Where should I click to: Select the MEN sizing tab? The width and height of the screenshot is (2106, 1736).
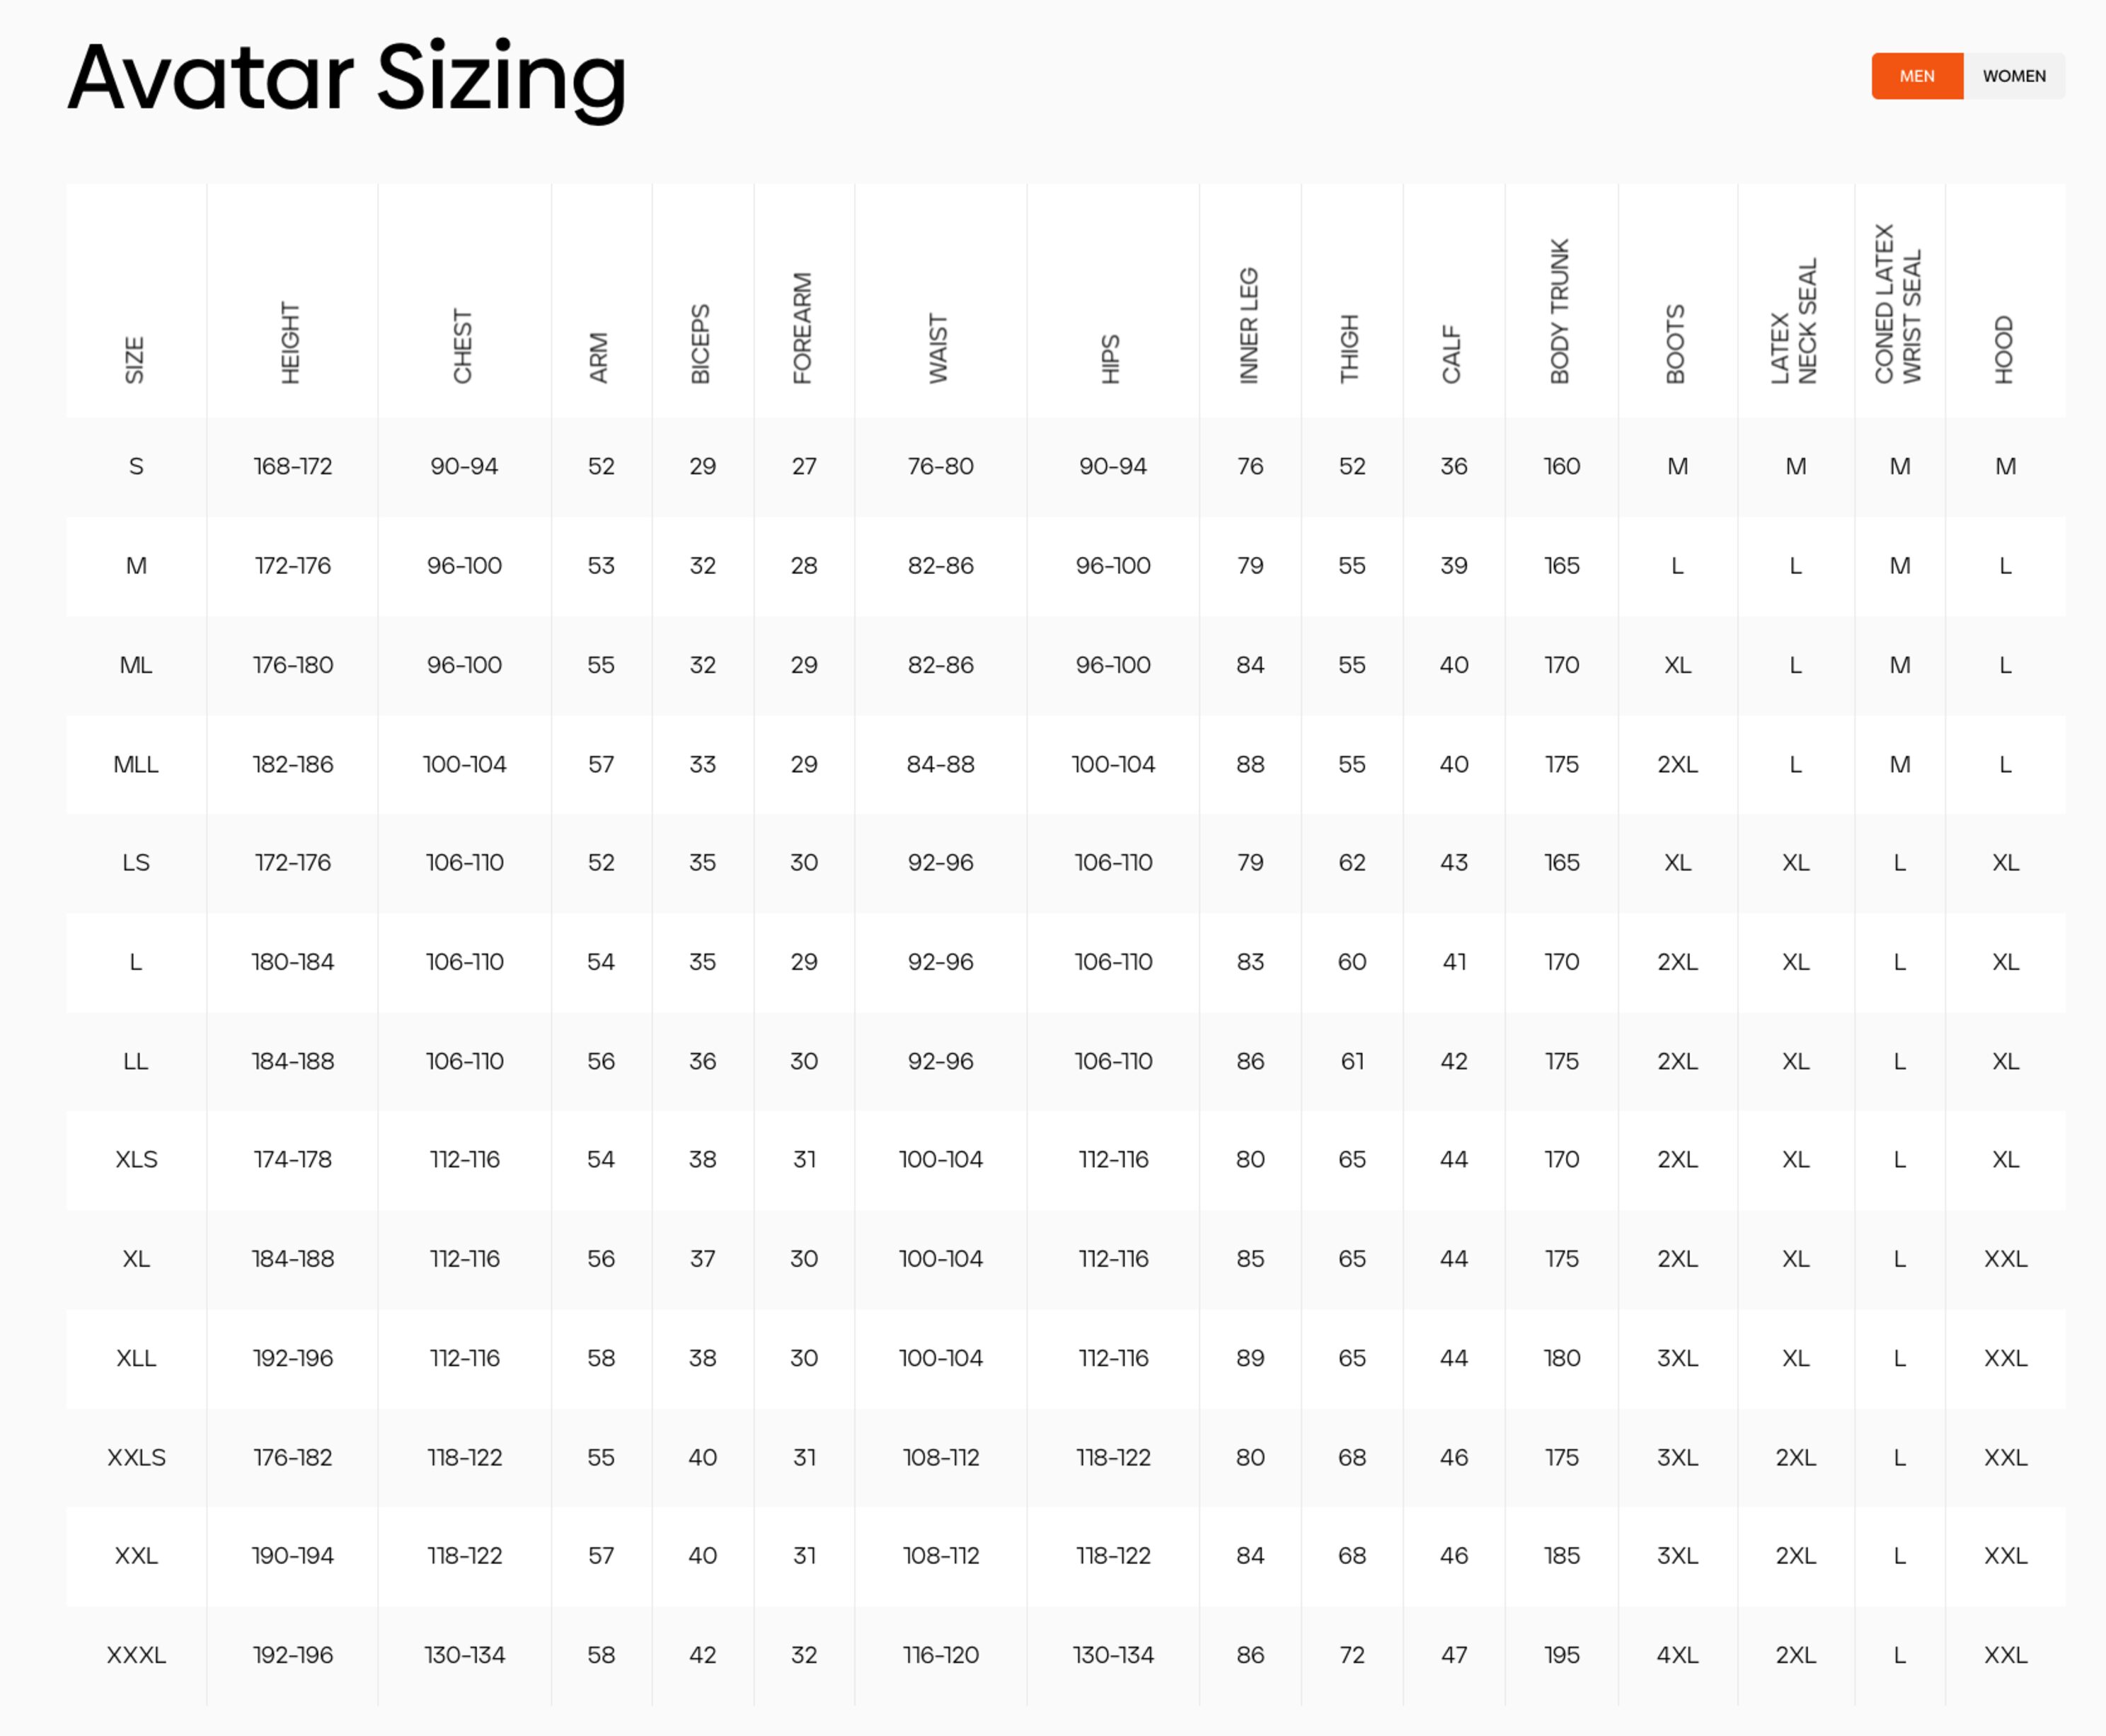(x=1917, y=76)
